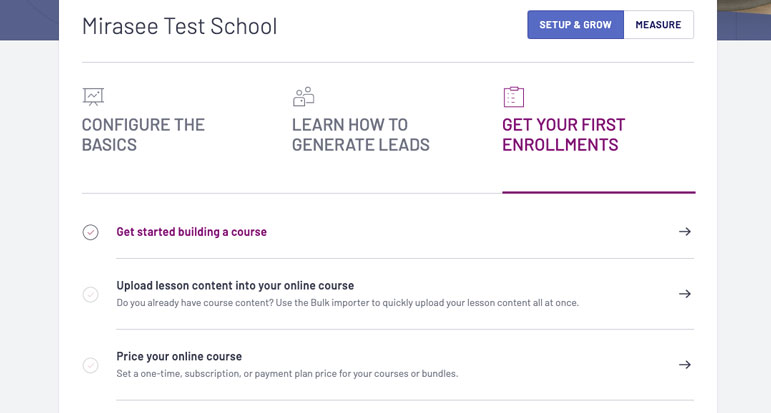
Task: Switch to the Setup & Grow tab
Action: [575, 25]
